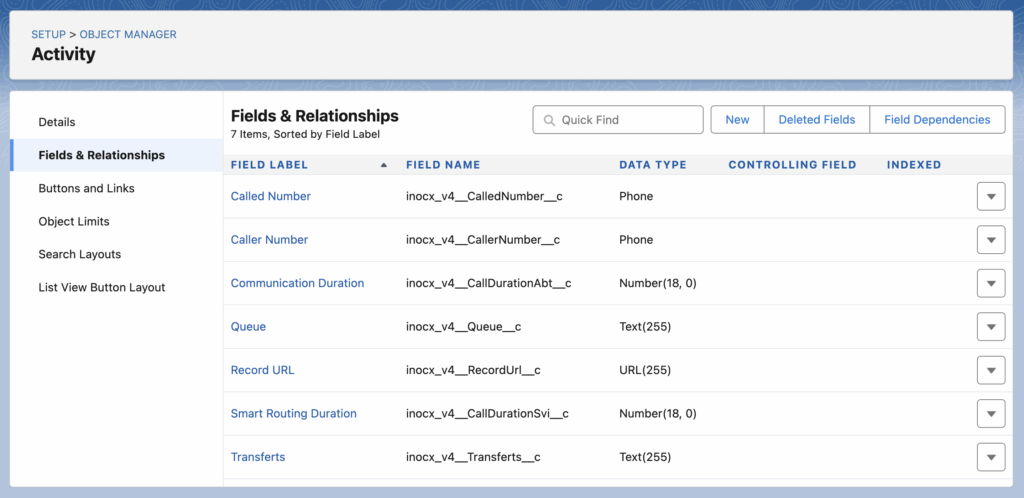Open the Called Number field link
1024x498 pixels.
click(271, 197)
